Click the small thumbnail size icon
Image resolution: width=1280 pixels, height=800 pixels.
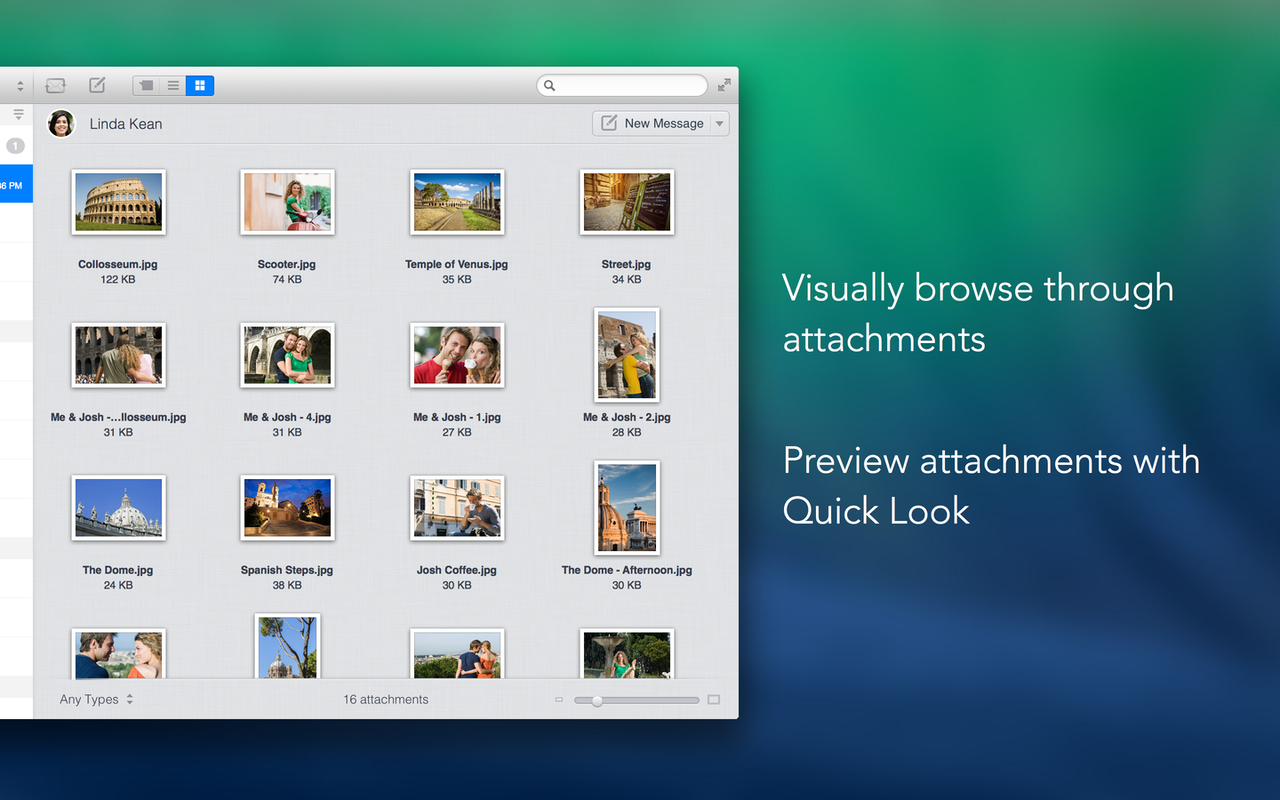(559, 700)
